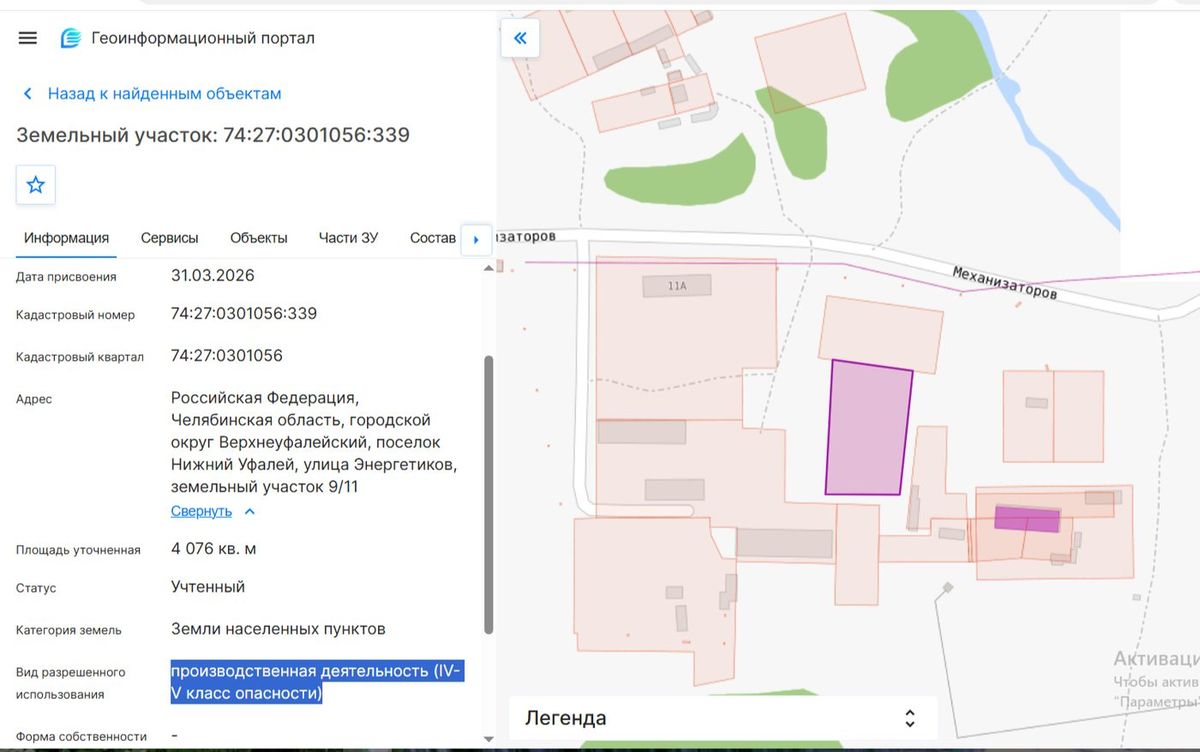Click the Площадь уточненная label
1200x752 pixels.
[x=78, y=550]
